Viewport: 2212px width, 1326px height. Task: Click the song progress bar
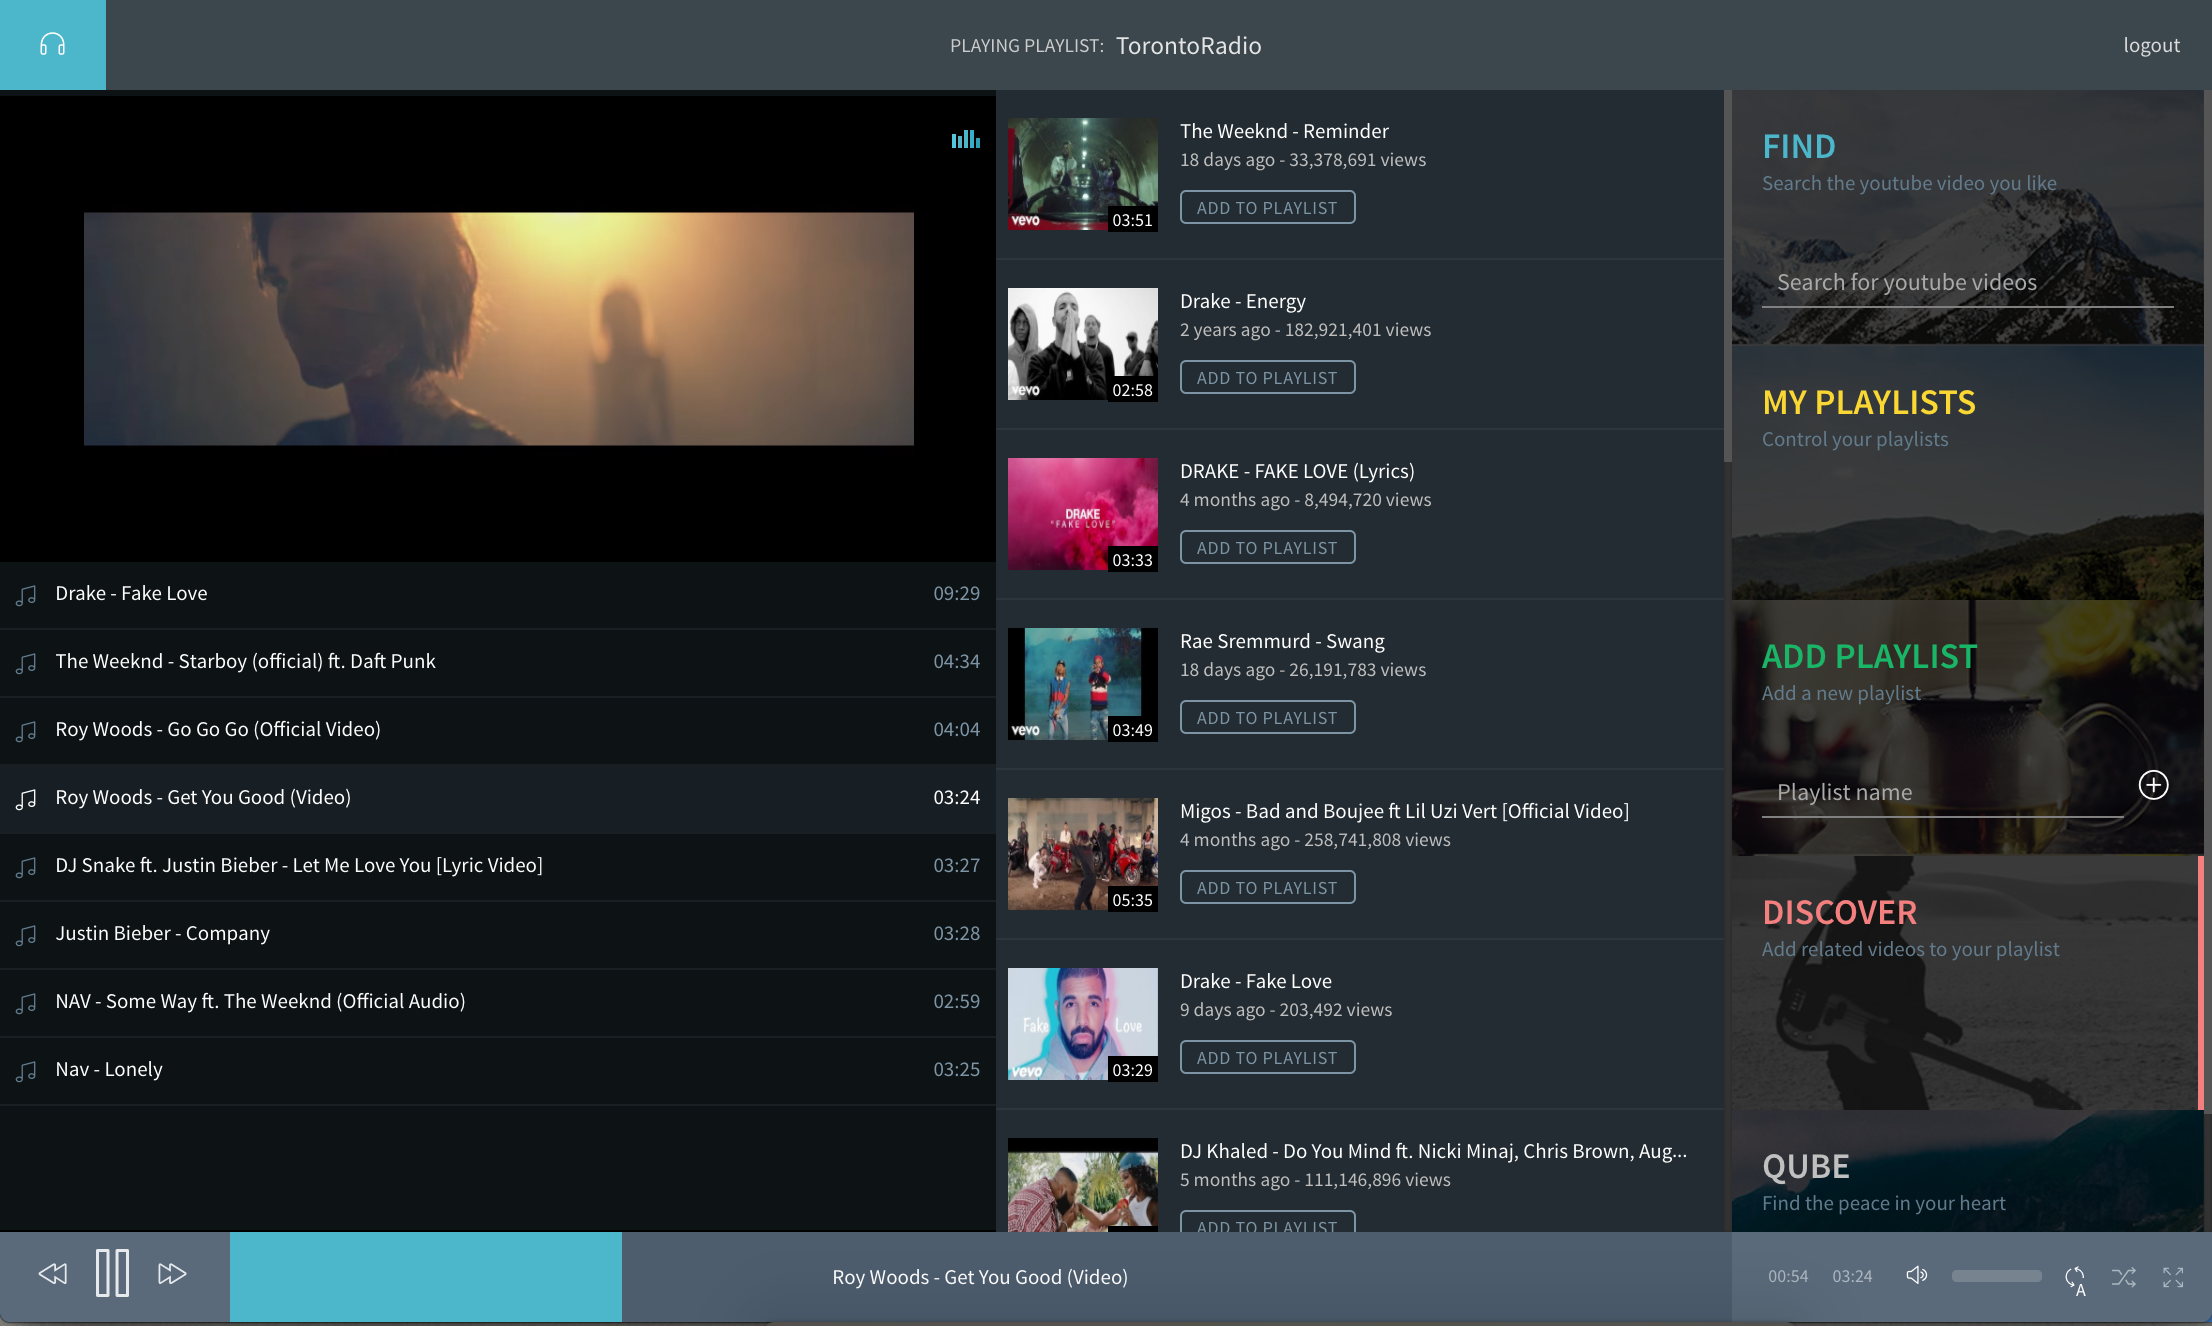click(980, 1277)
